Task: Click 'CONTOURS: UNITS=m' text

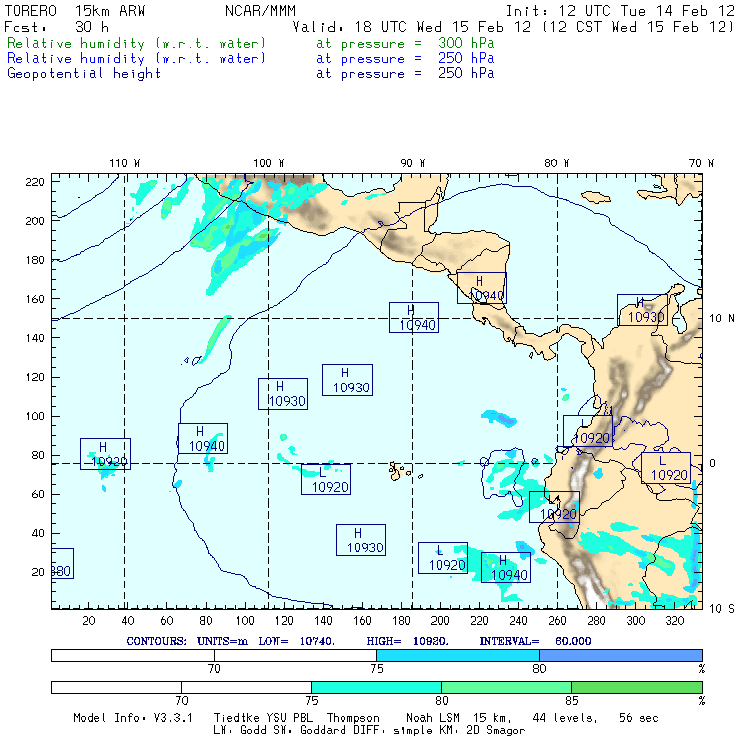Action: click(187, 641)
